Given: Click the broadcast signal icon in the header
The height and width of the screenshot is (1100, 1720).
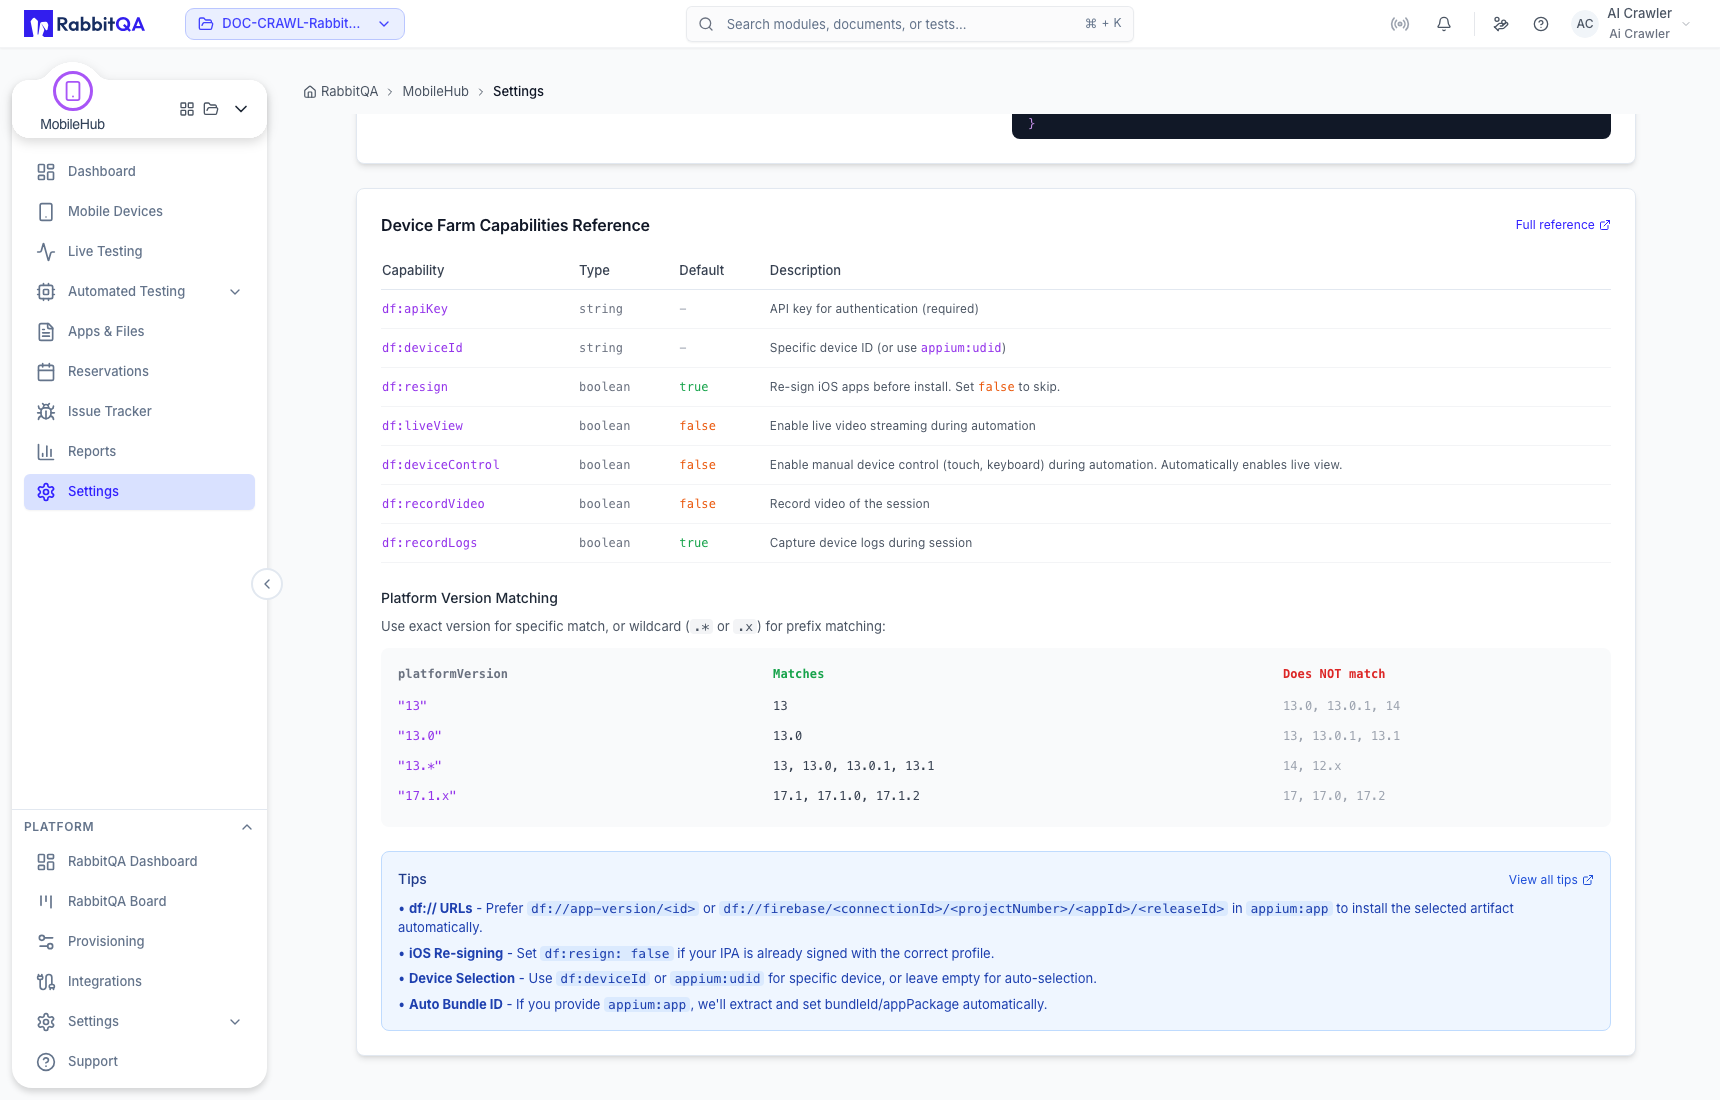Looking at the screenshot, I should tap(1400, 24).
